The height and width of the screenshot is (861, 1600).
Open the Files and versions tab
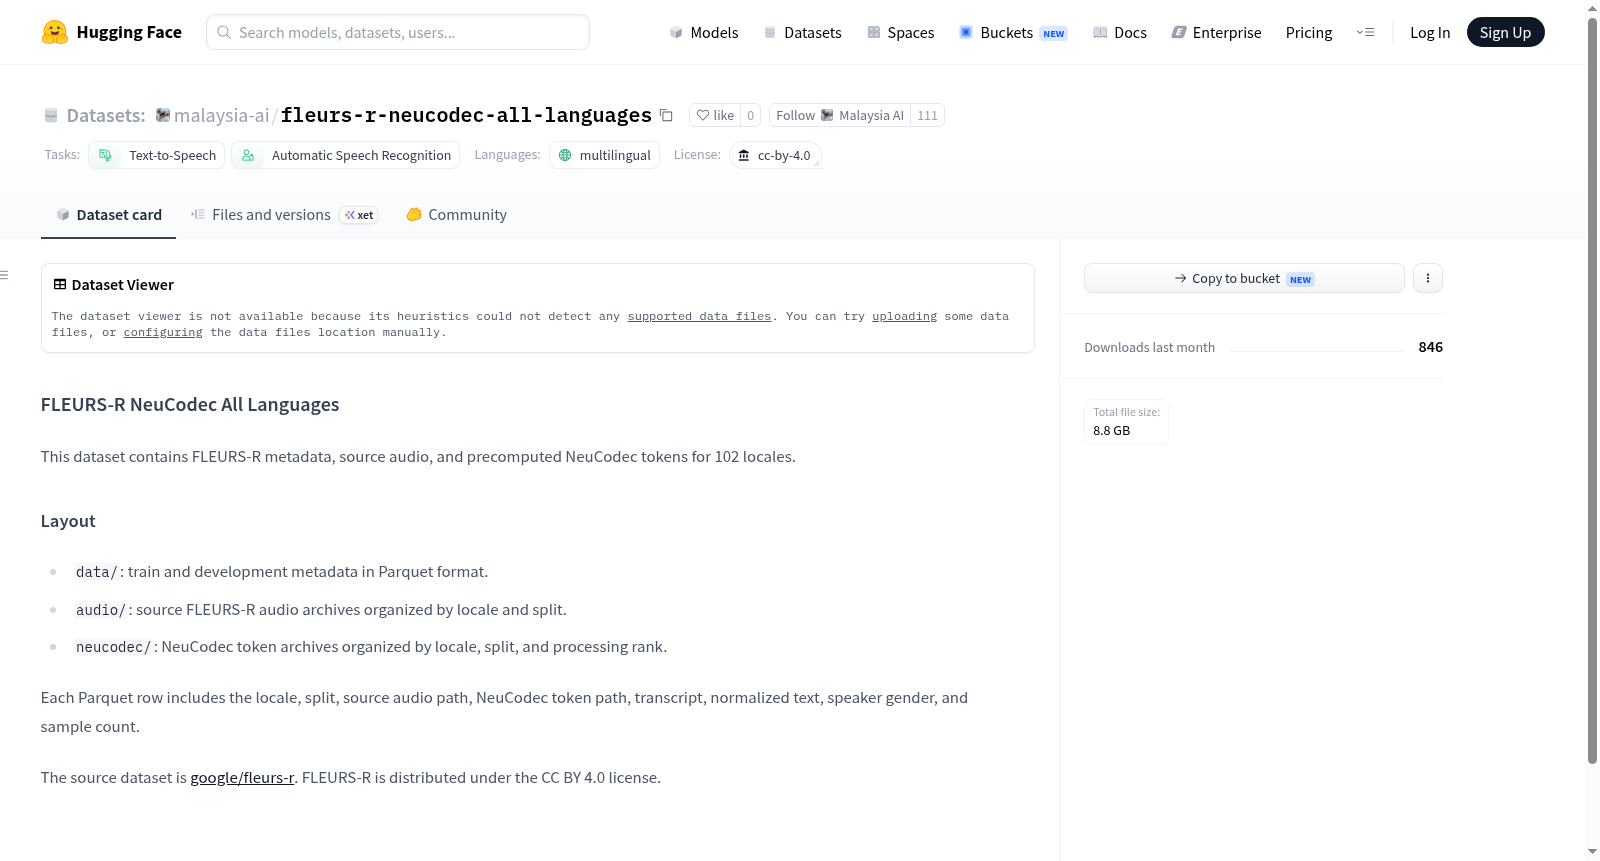[284, 214]
